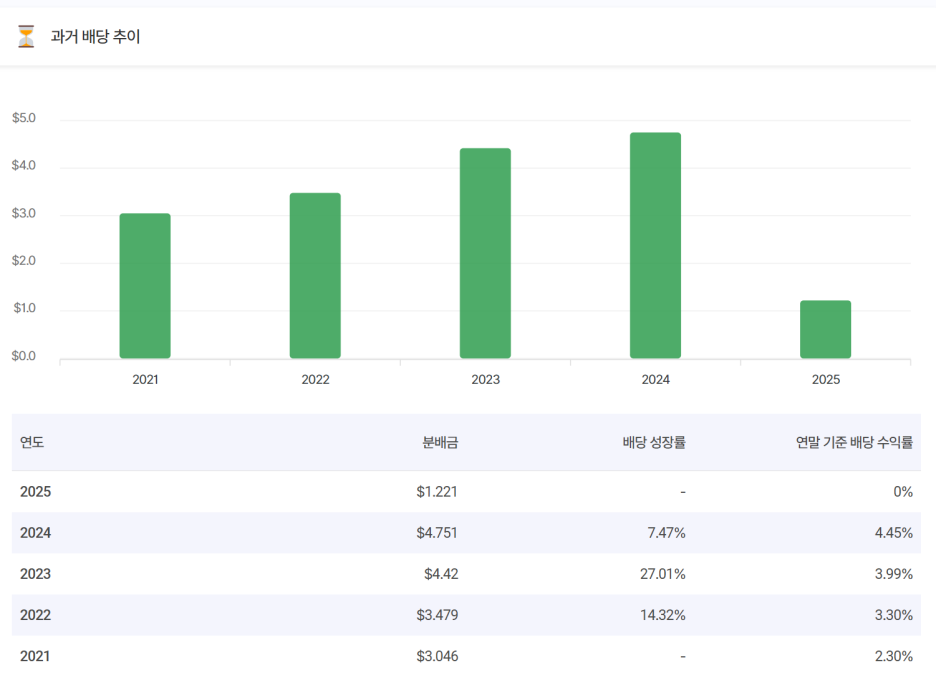Click the 2024 dividend bar in chart

[x=655, y=245]
